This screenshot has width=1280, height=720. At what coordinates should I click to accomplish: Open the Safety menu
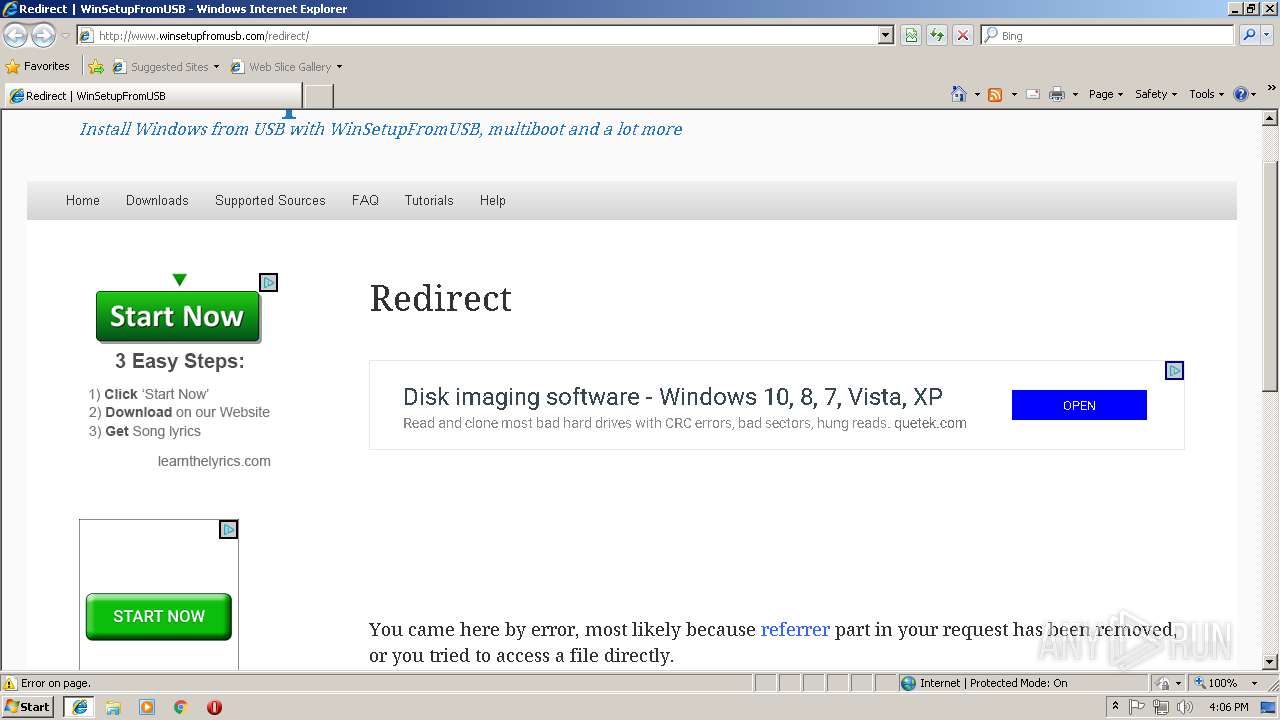pyautogui.click(x=1155, y=94)
